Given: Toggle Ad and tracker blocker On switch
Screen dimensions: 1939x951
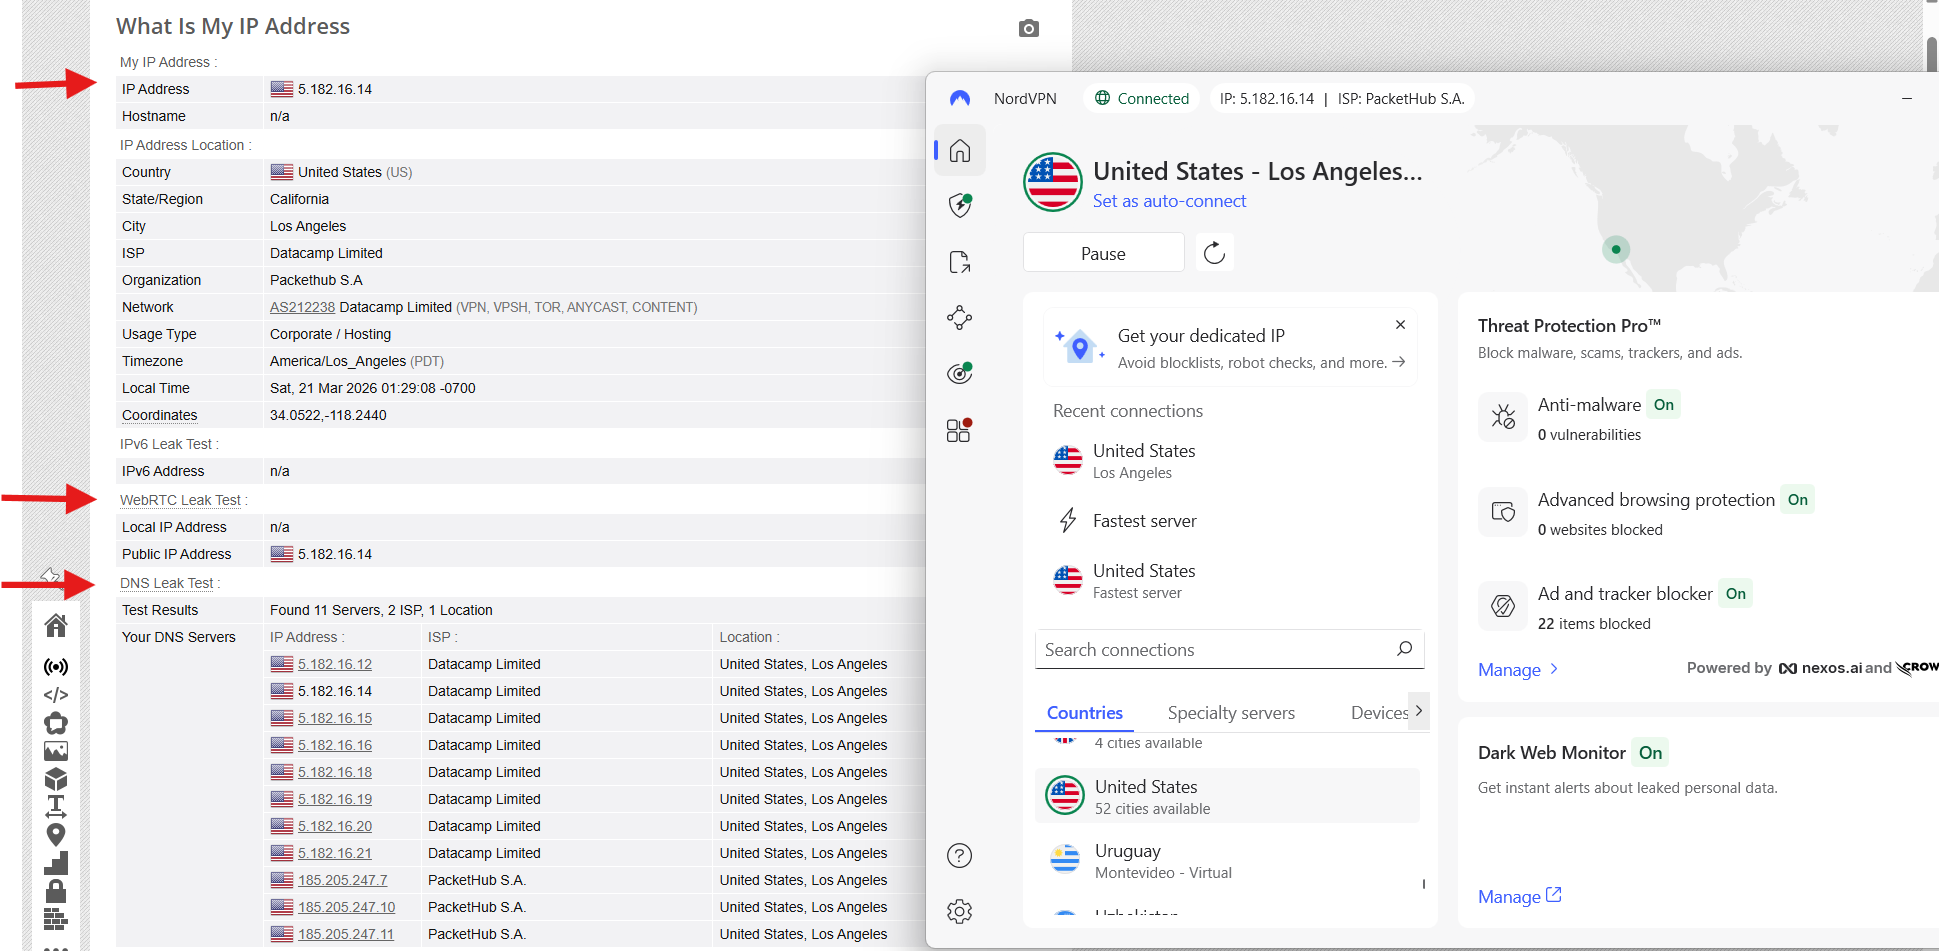Looking at the screenshot, I should pos(1735,594).
